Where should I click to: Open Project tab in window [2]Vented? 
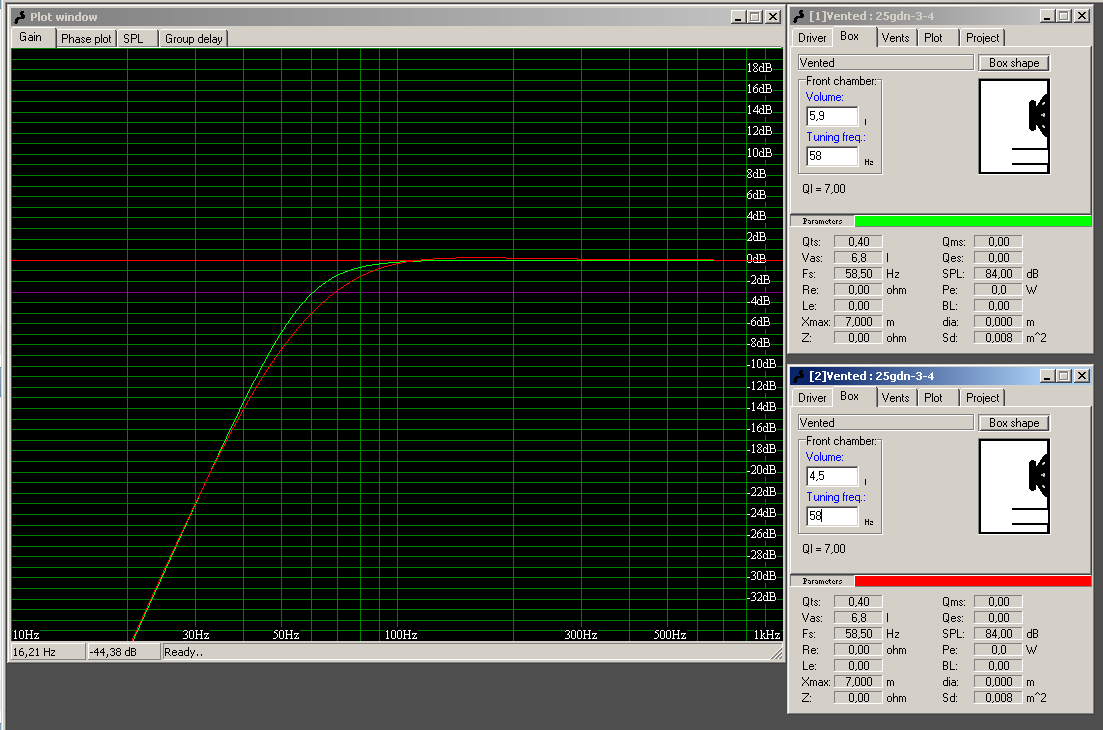coord(982,398)
